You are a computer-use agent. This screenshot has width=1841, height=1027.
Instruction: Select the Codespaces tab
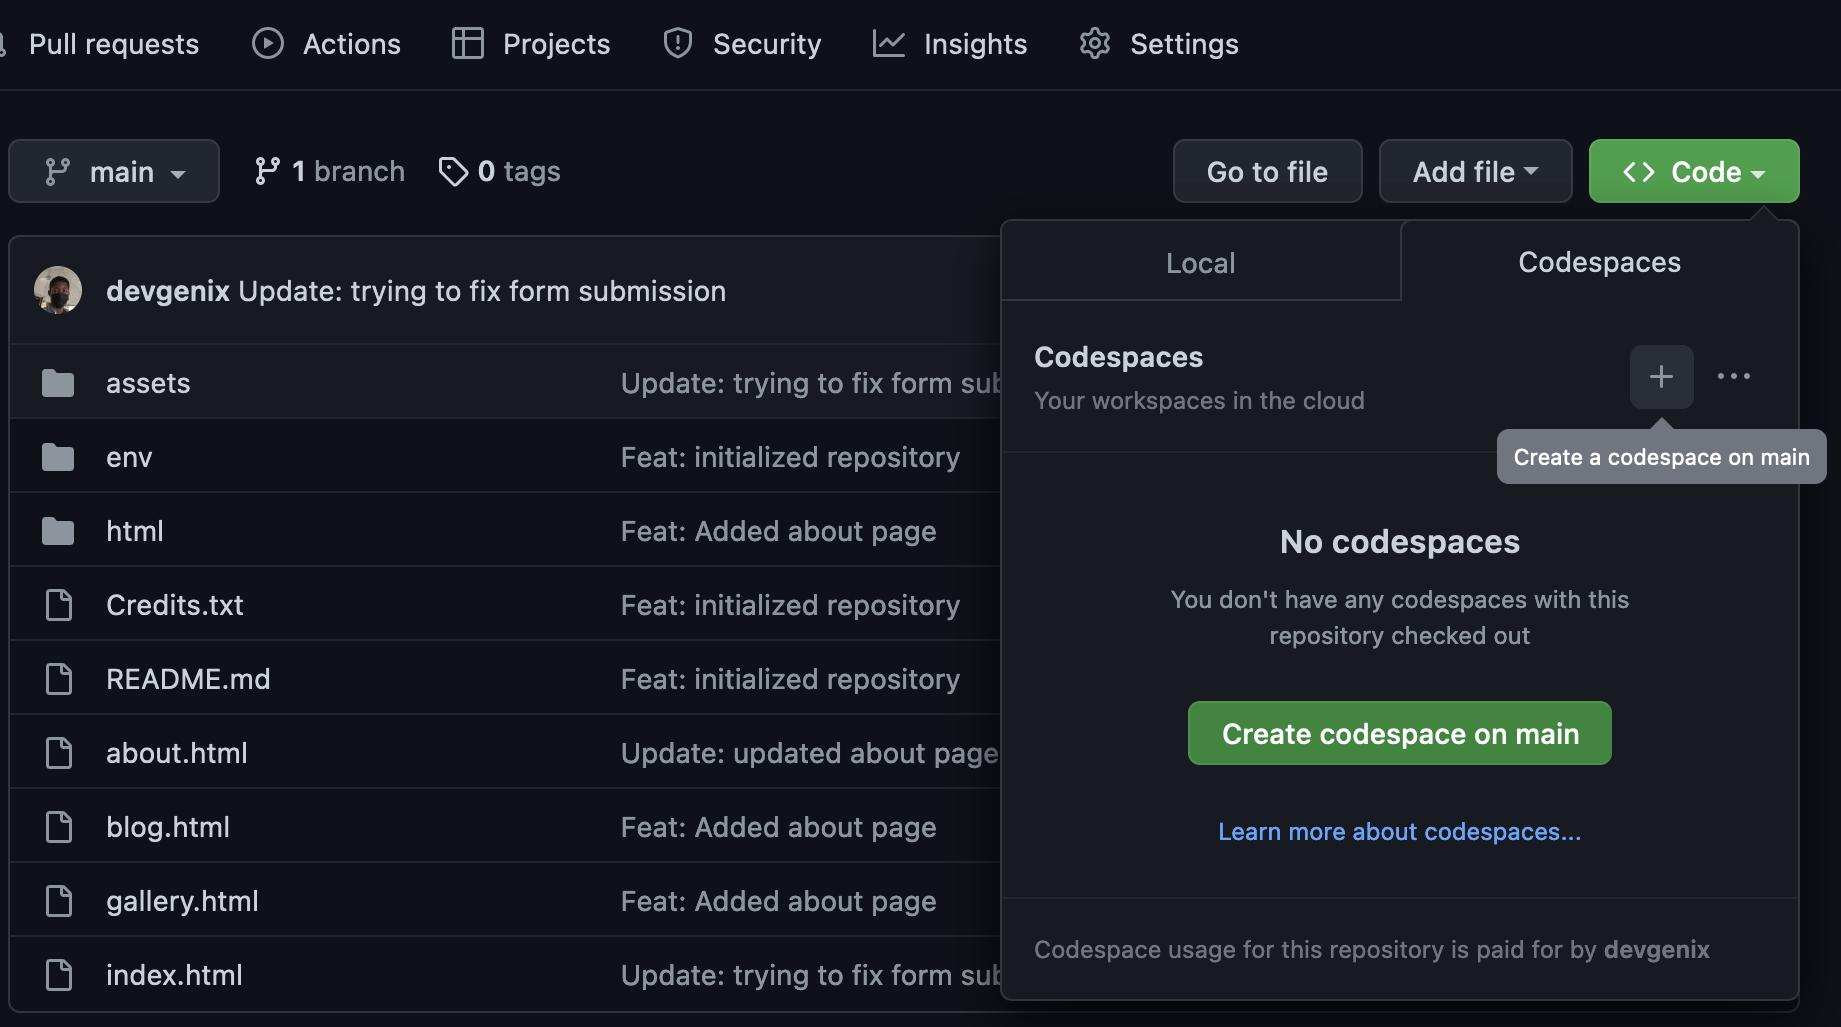click(x=1599, y=262)
